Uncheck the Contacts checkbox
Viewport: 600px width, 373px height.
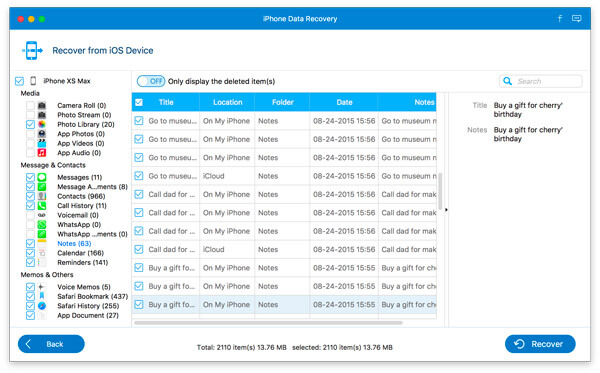(x=30, y=196)
